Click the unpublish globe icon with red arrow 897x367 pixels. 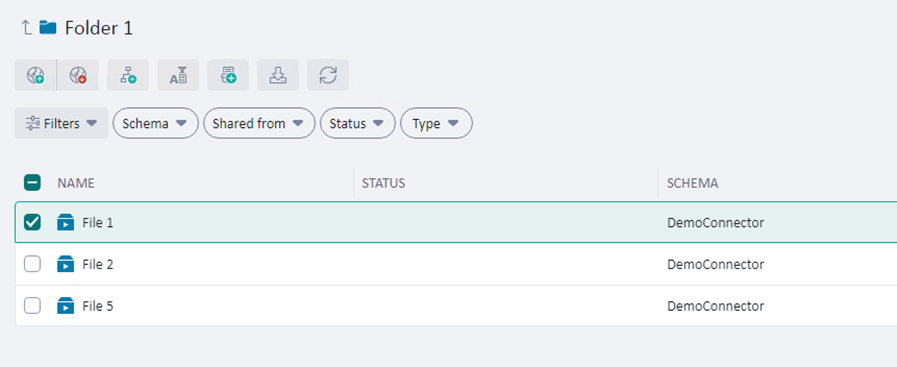(78, 75)
